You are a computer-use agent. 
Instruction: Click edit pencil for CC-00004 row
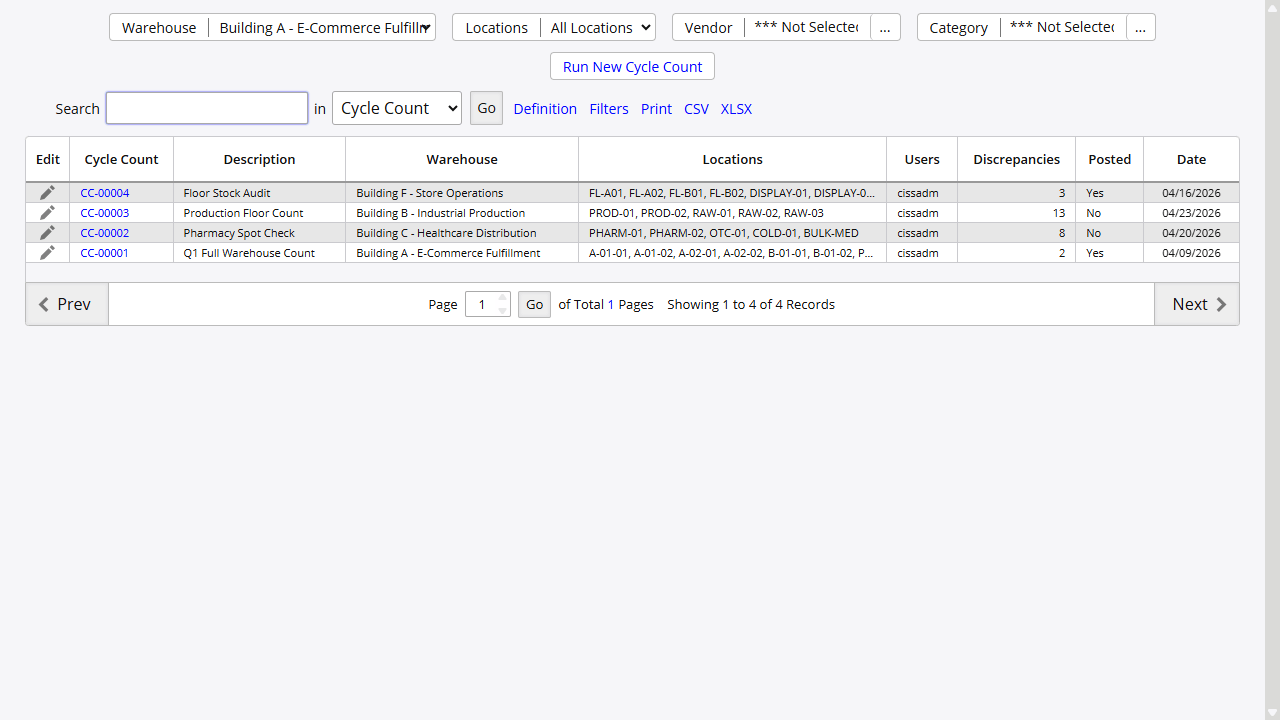point(47,193)
